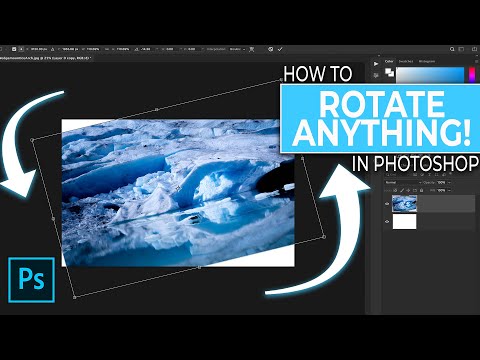
Task: Filter layers by smart object icon
Action: click(x=444, y=175)
